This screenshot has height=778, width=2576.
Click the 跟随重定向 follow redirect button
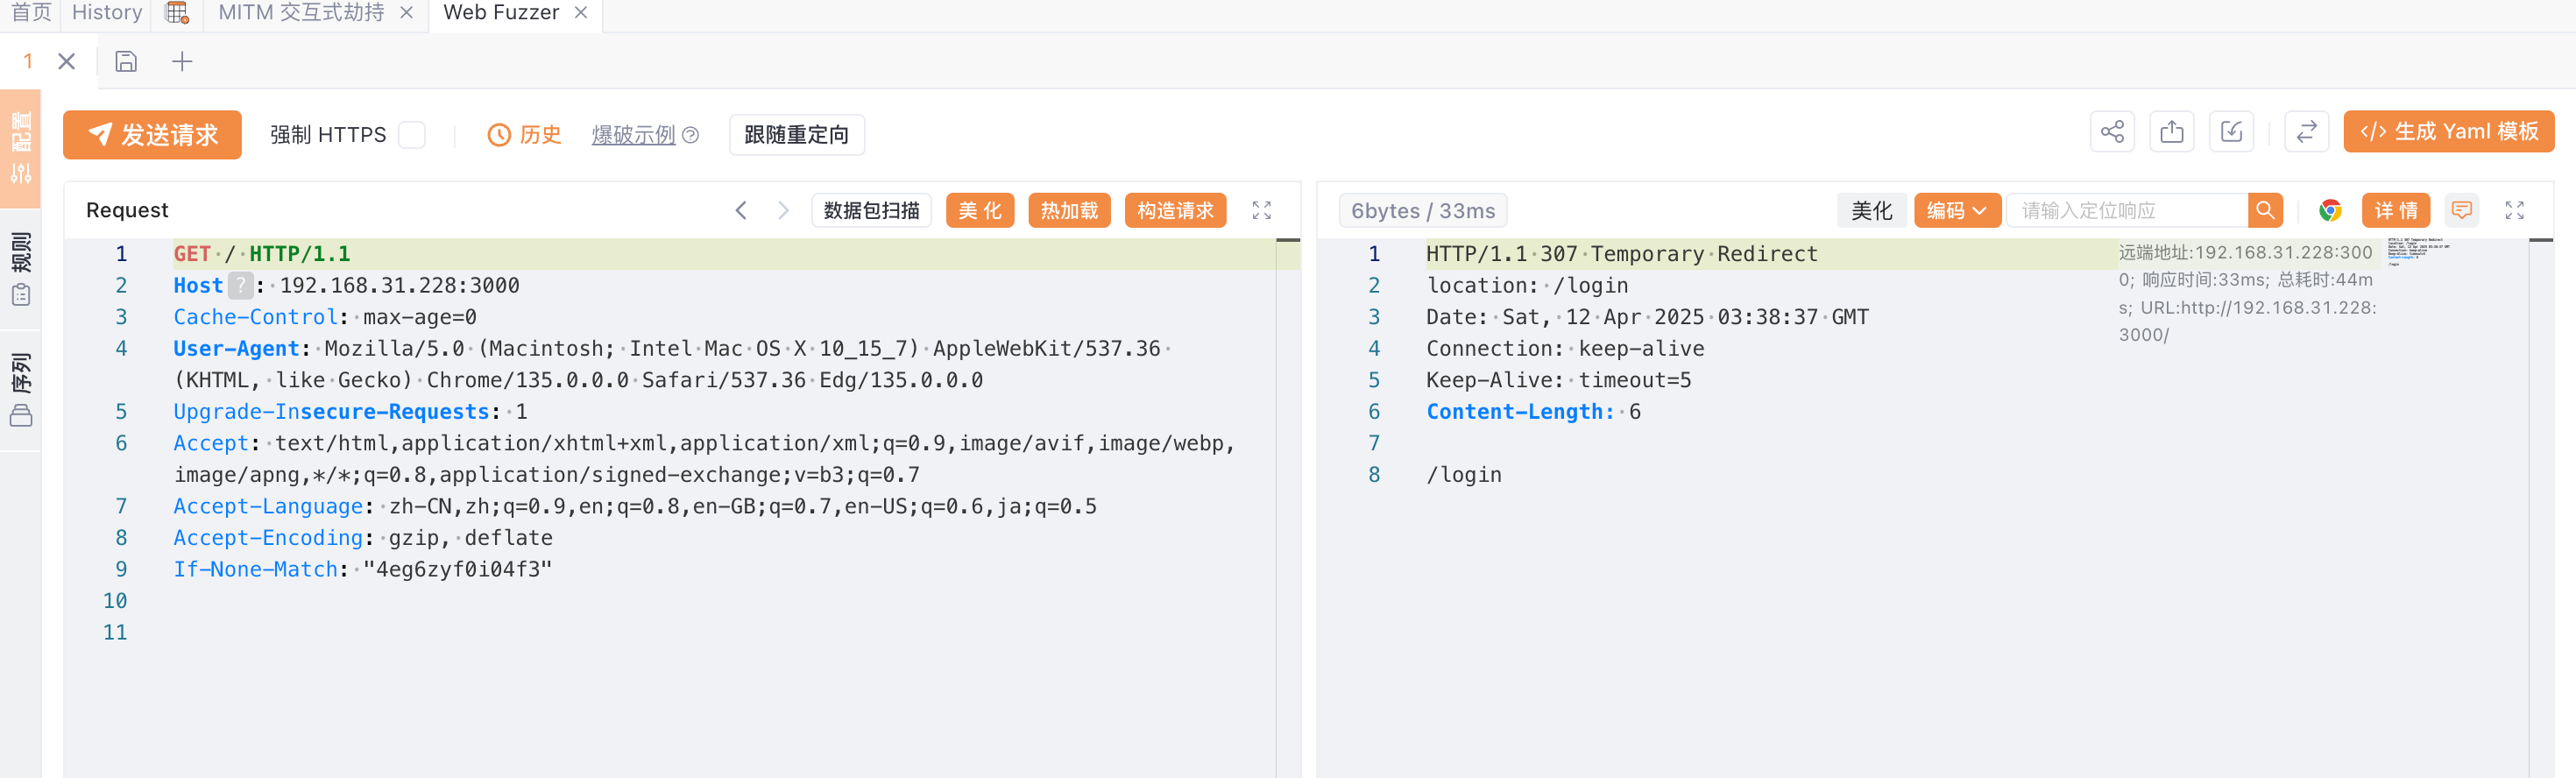797,135
